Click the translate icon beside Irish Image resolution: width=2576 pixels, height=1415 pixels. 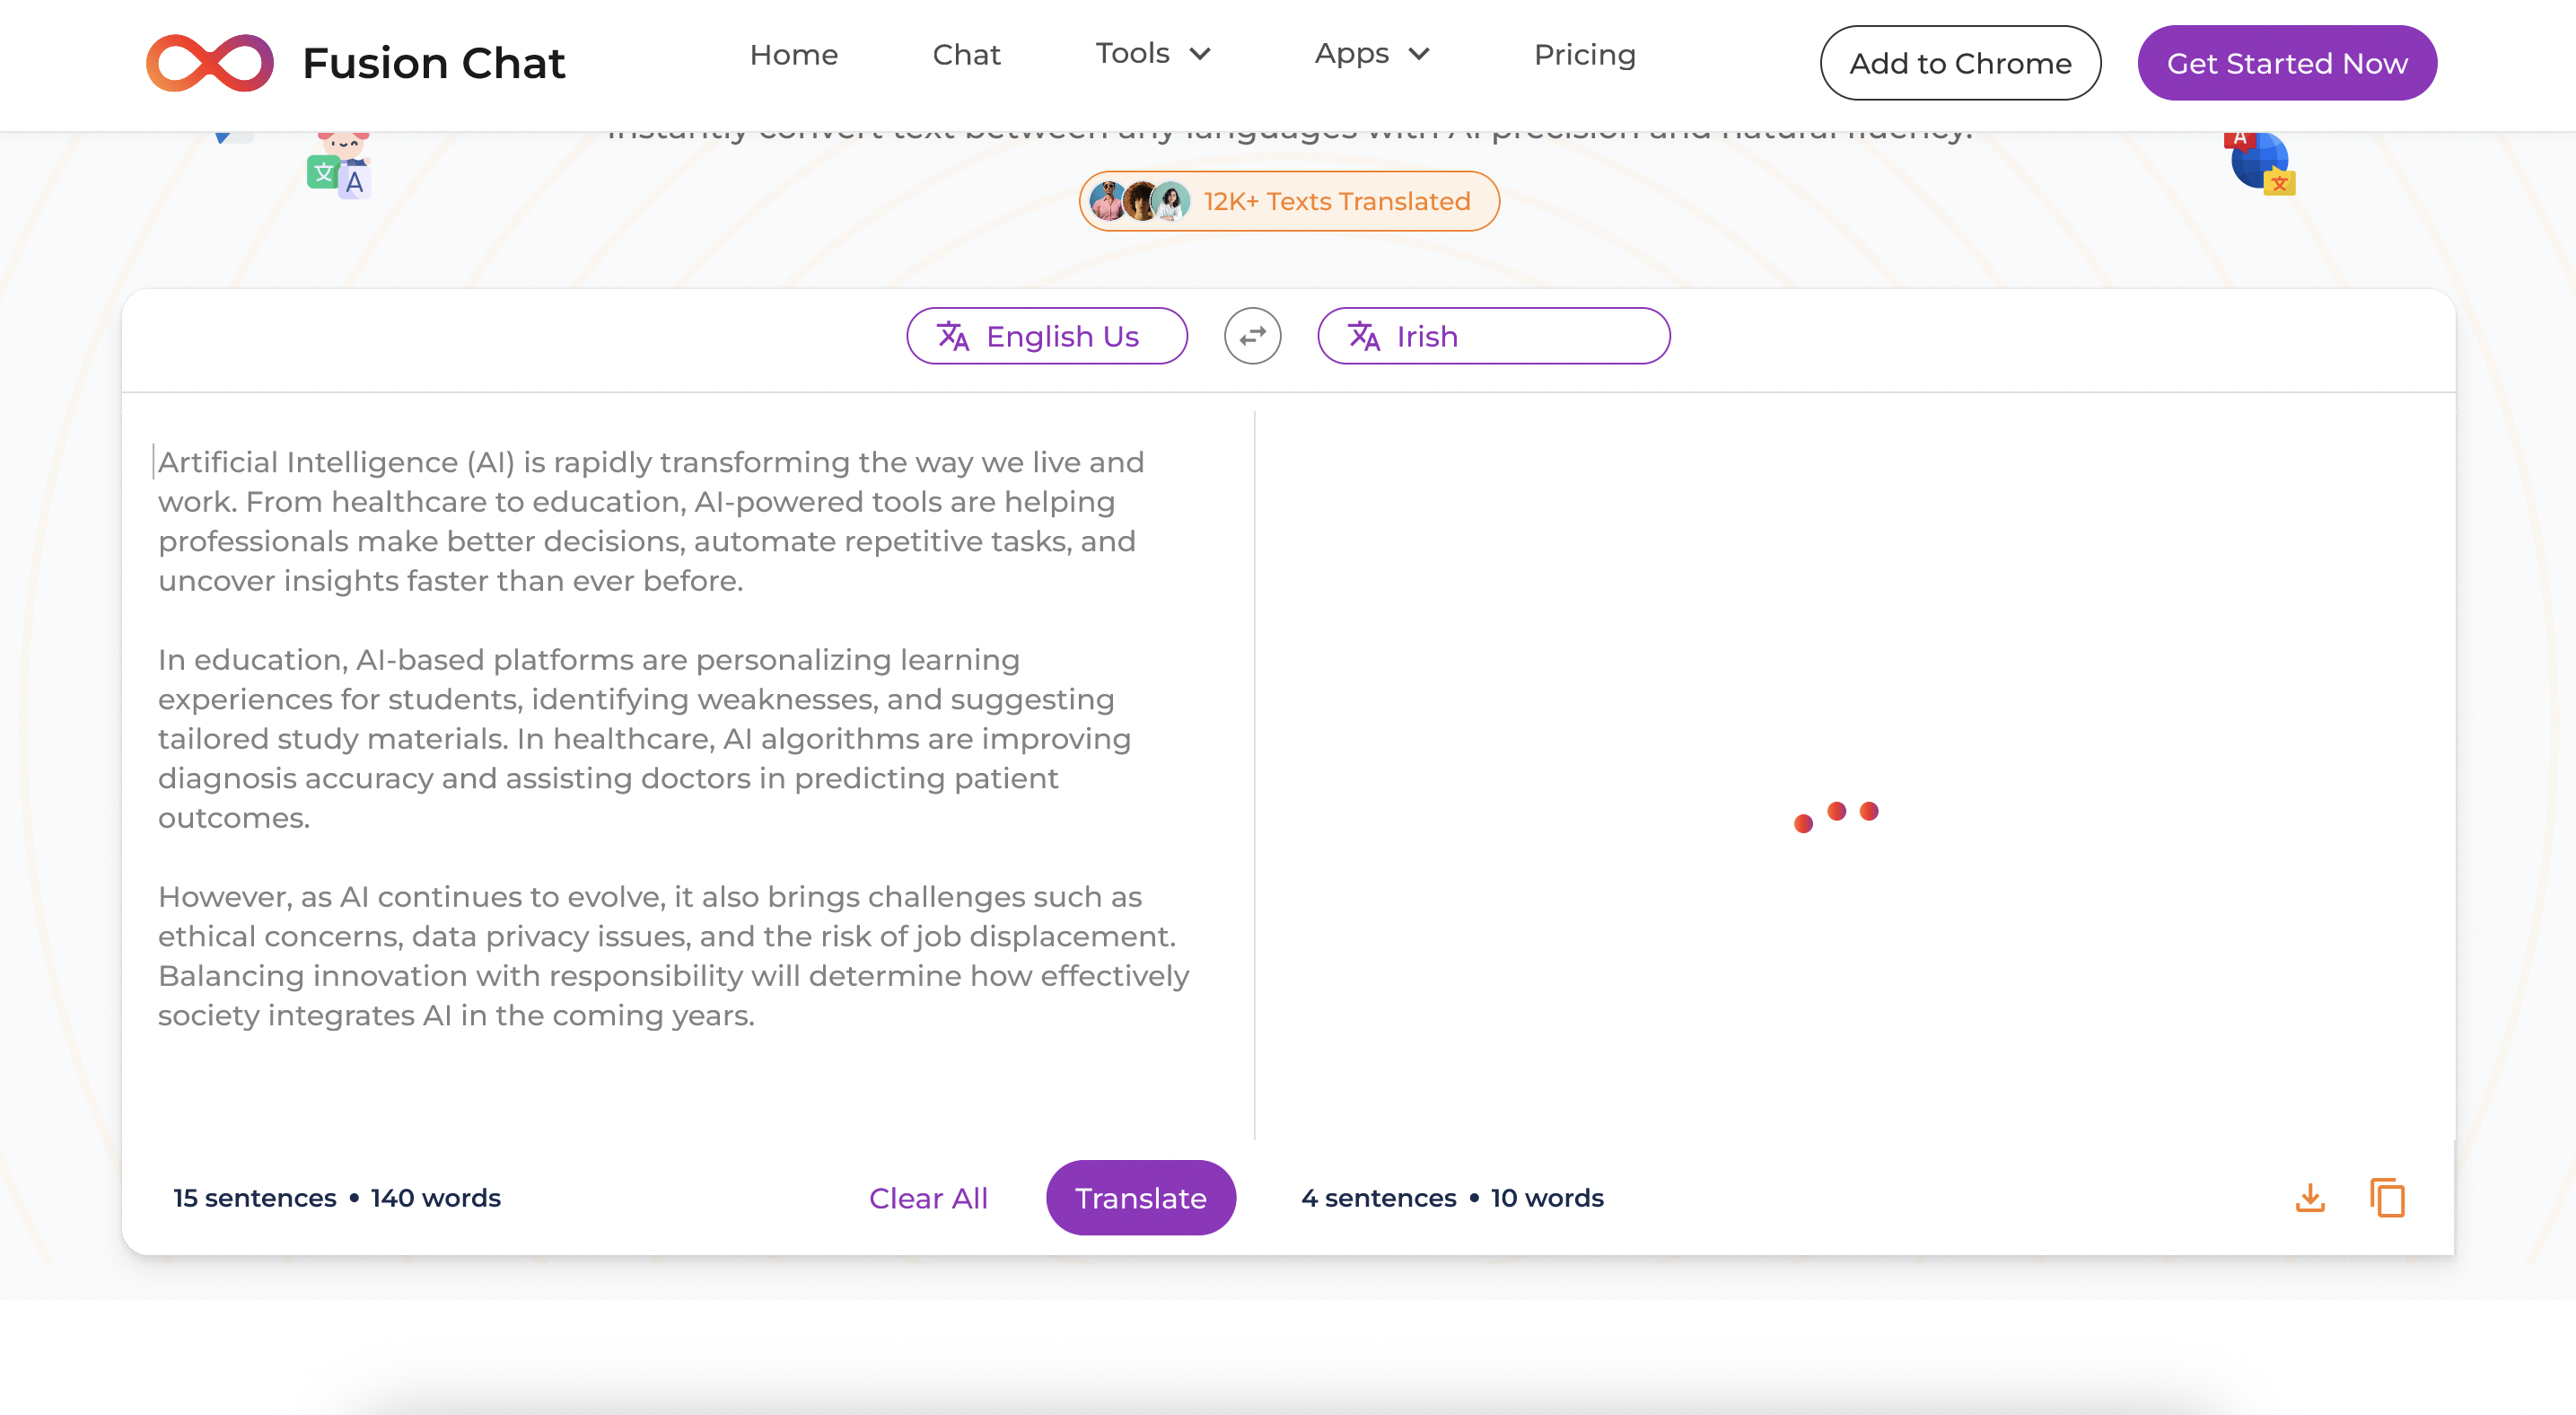click(x=1364, y=336)
